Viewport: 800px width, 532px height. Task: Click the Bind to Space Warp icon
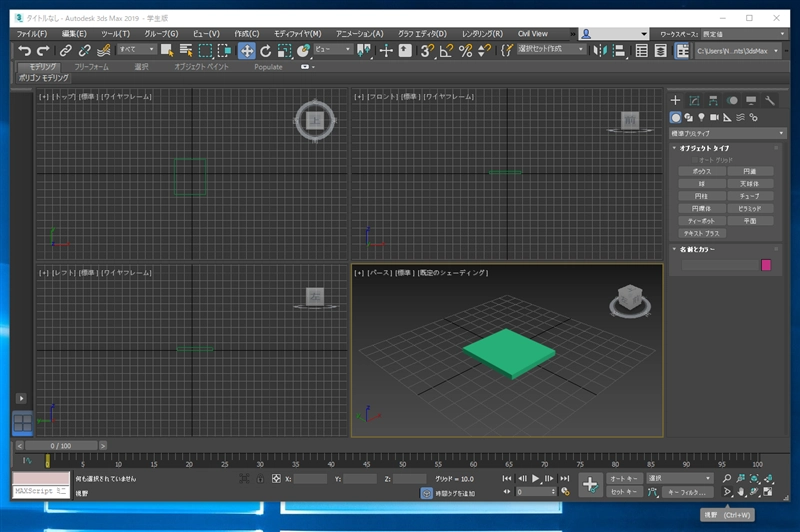(104, 50)
